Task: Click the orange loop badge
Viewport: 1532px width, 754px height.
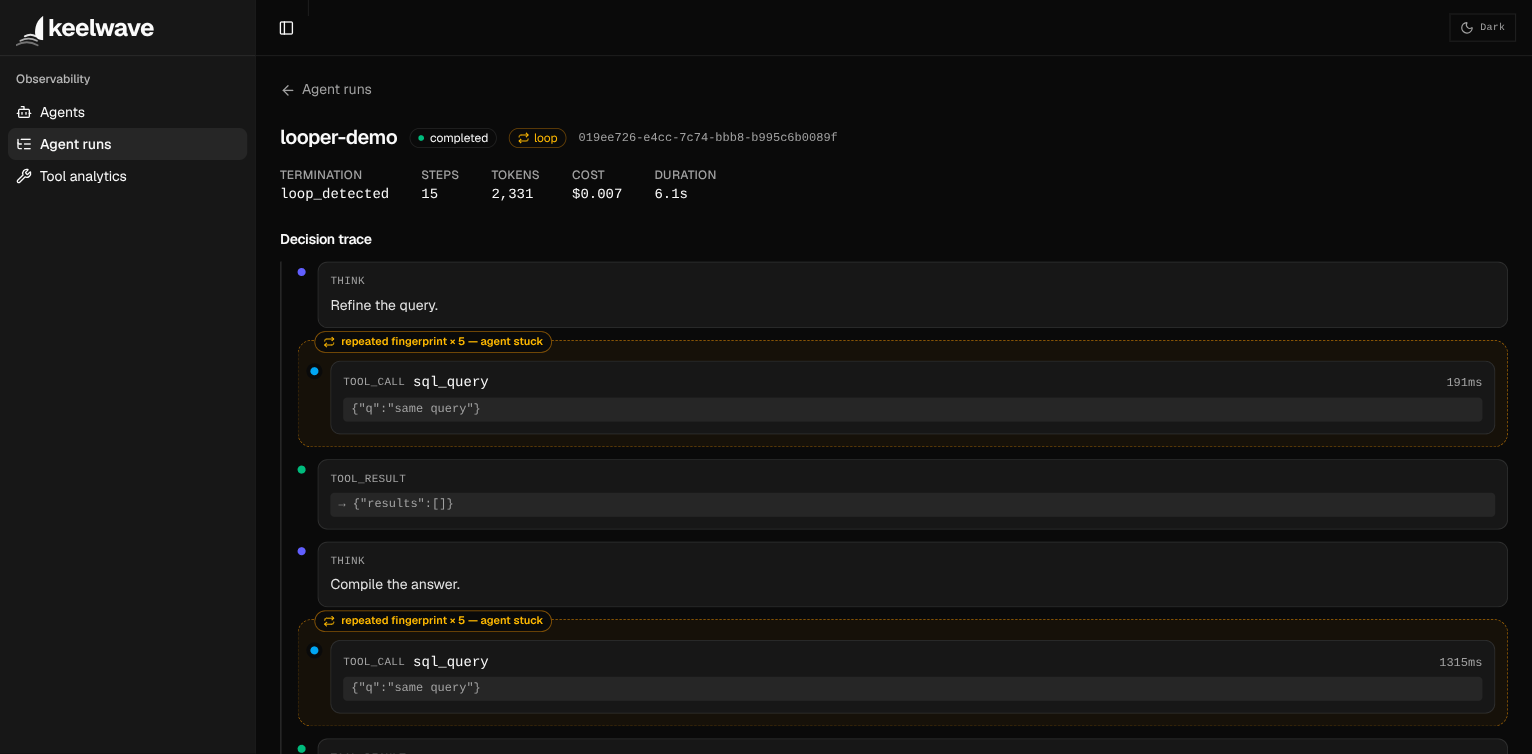Action: pyautogui.click(x=537, y=138)
